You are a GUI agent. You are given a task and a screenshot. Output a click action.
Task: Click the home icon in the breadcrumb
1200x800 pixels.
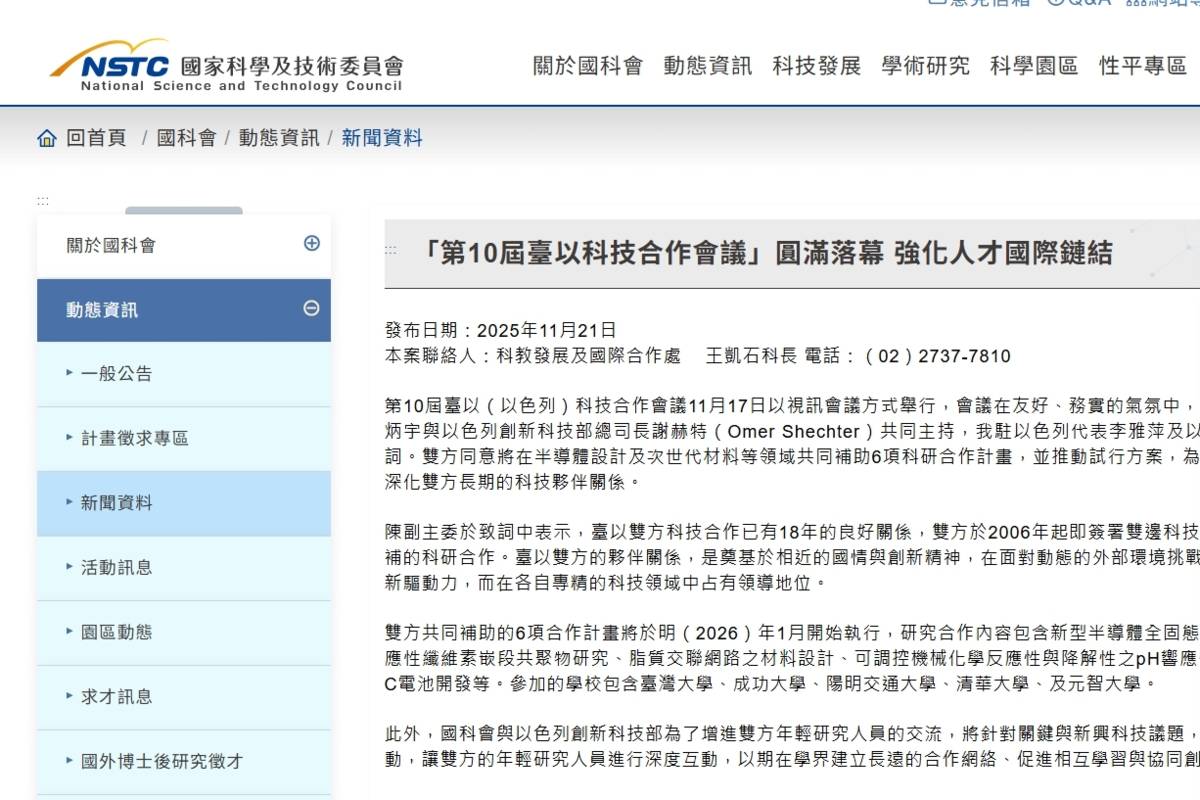click(x=46, y=138)
